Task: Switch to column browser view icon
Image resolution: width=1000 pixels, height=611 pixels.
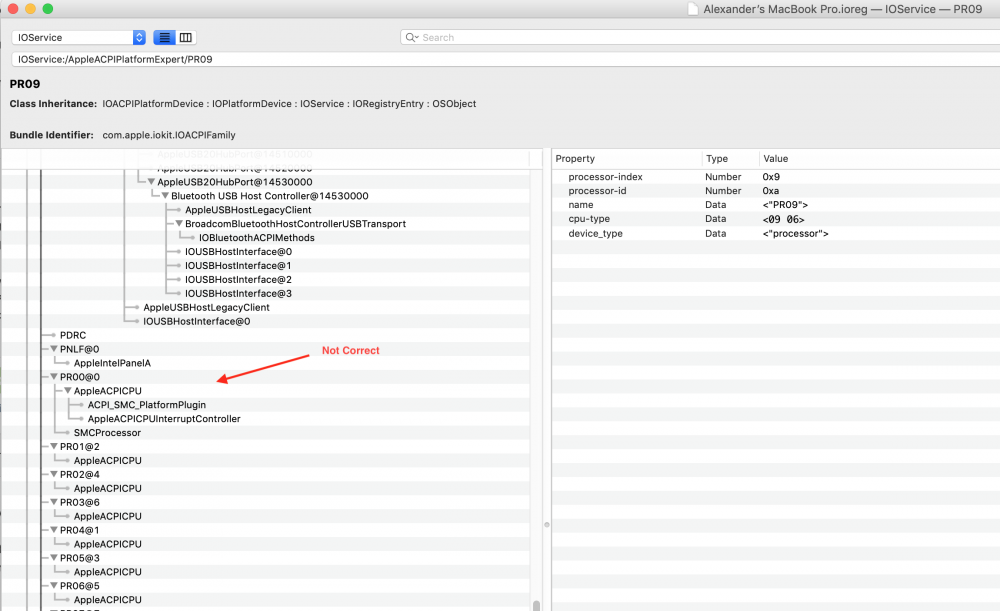Action: [186, 38]
